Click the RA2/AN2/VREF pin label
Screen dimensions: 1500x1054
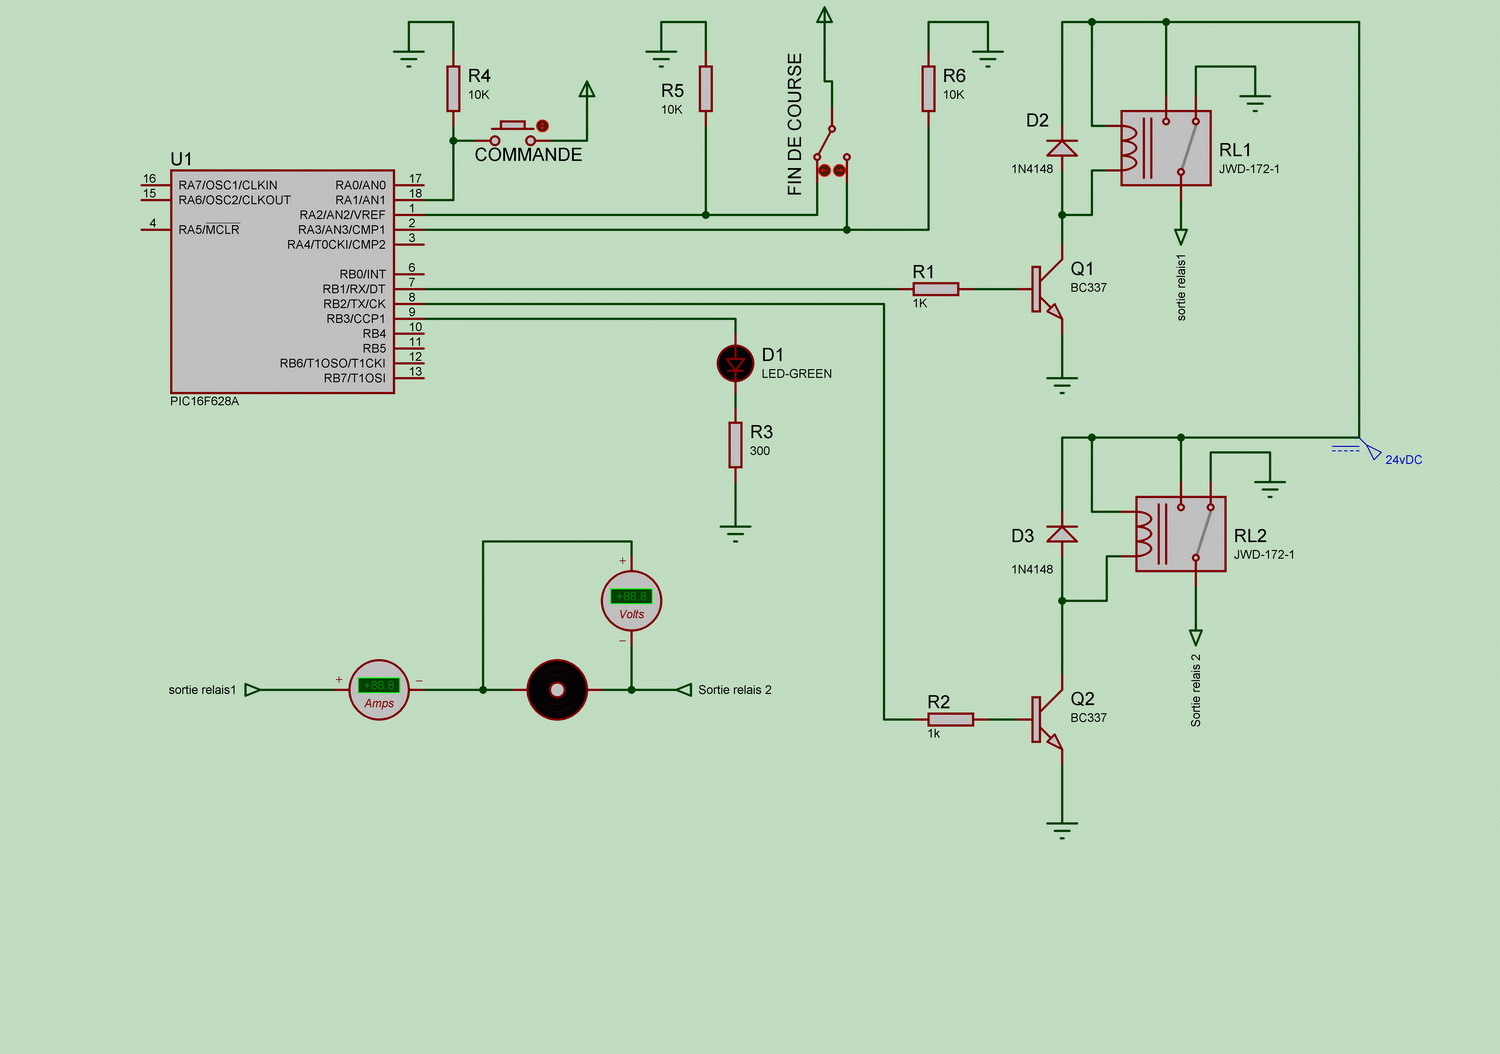342,215
